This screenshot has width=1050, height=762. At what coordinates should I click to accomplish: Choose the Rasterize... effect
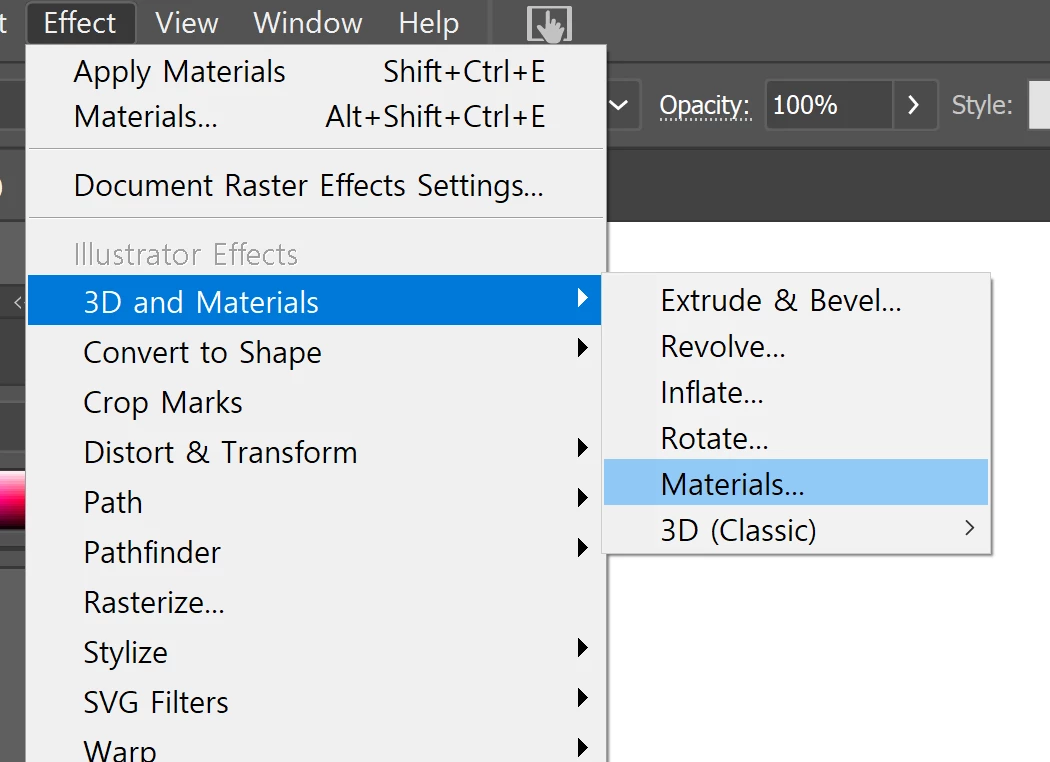[315, 603]
